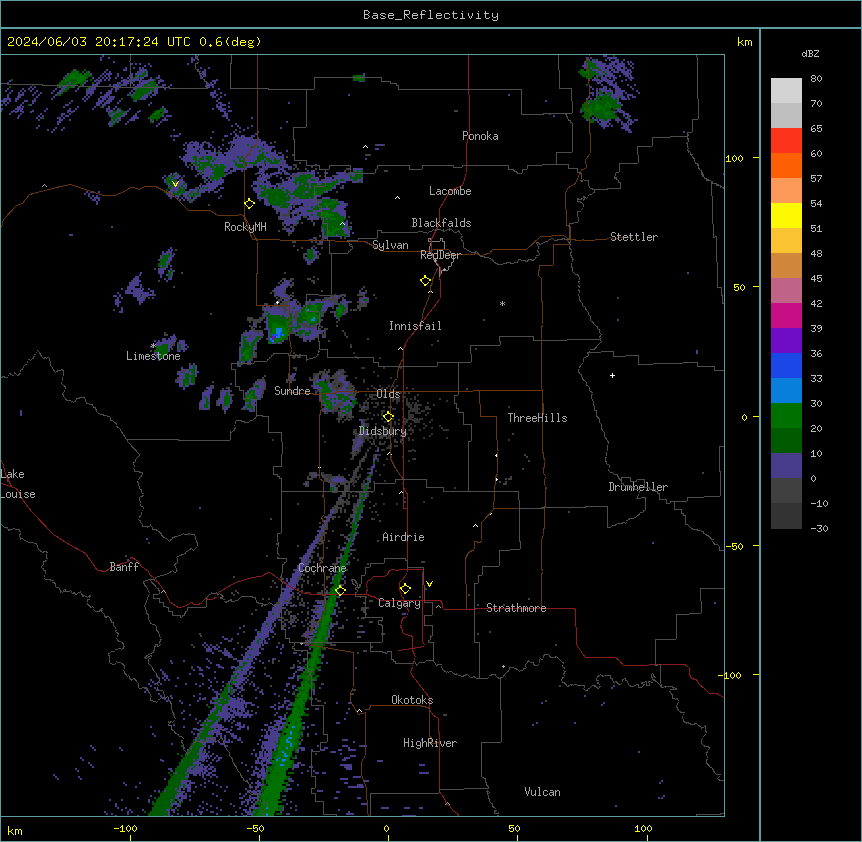Click the Vulcan label
The height and width of the screenshot is (842, 862).
[x=543, y=792]
